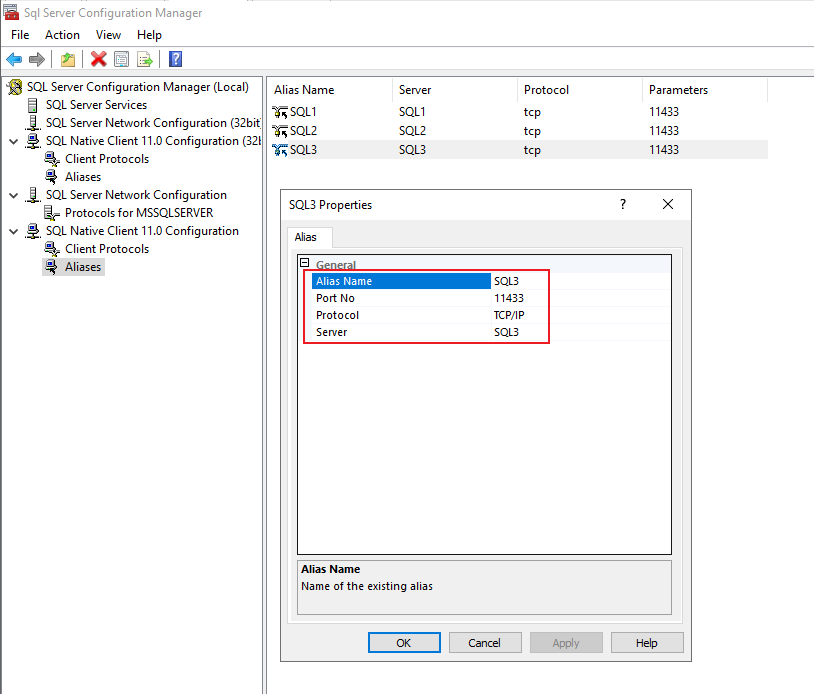Viewport: 814px width, 694px height.
Task: Click the SQL1 alias row icon
Action: (280, 112)
